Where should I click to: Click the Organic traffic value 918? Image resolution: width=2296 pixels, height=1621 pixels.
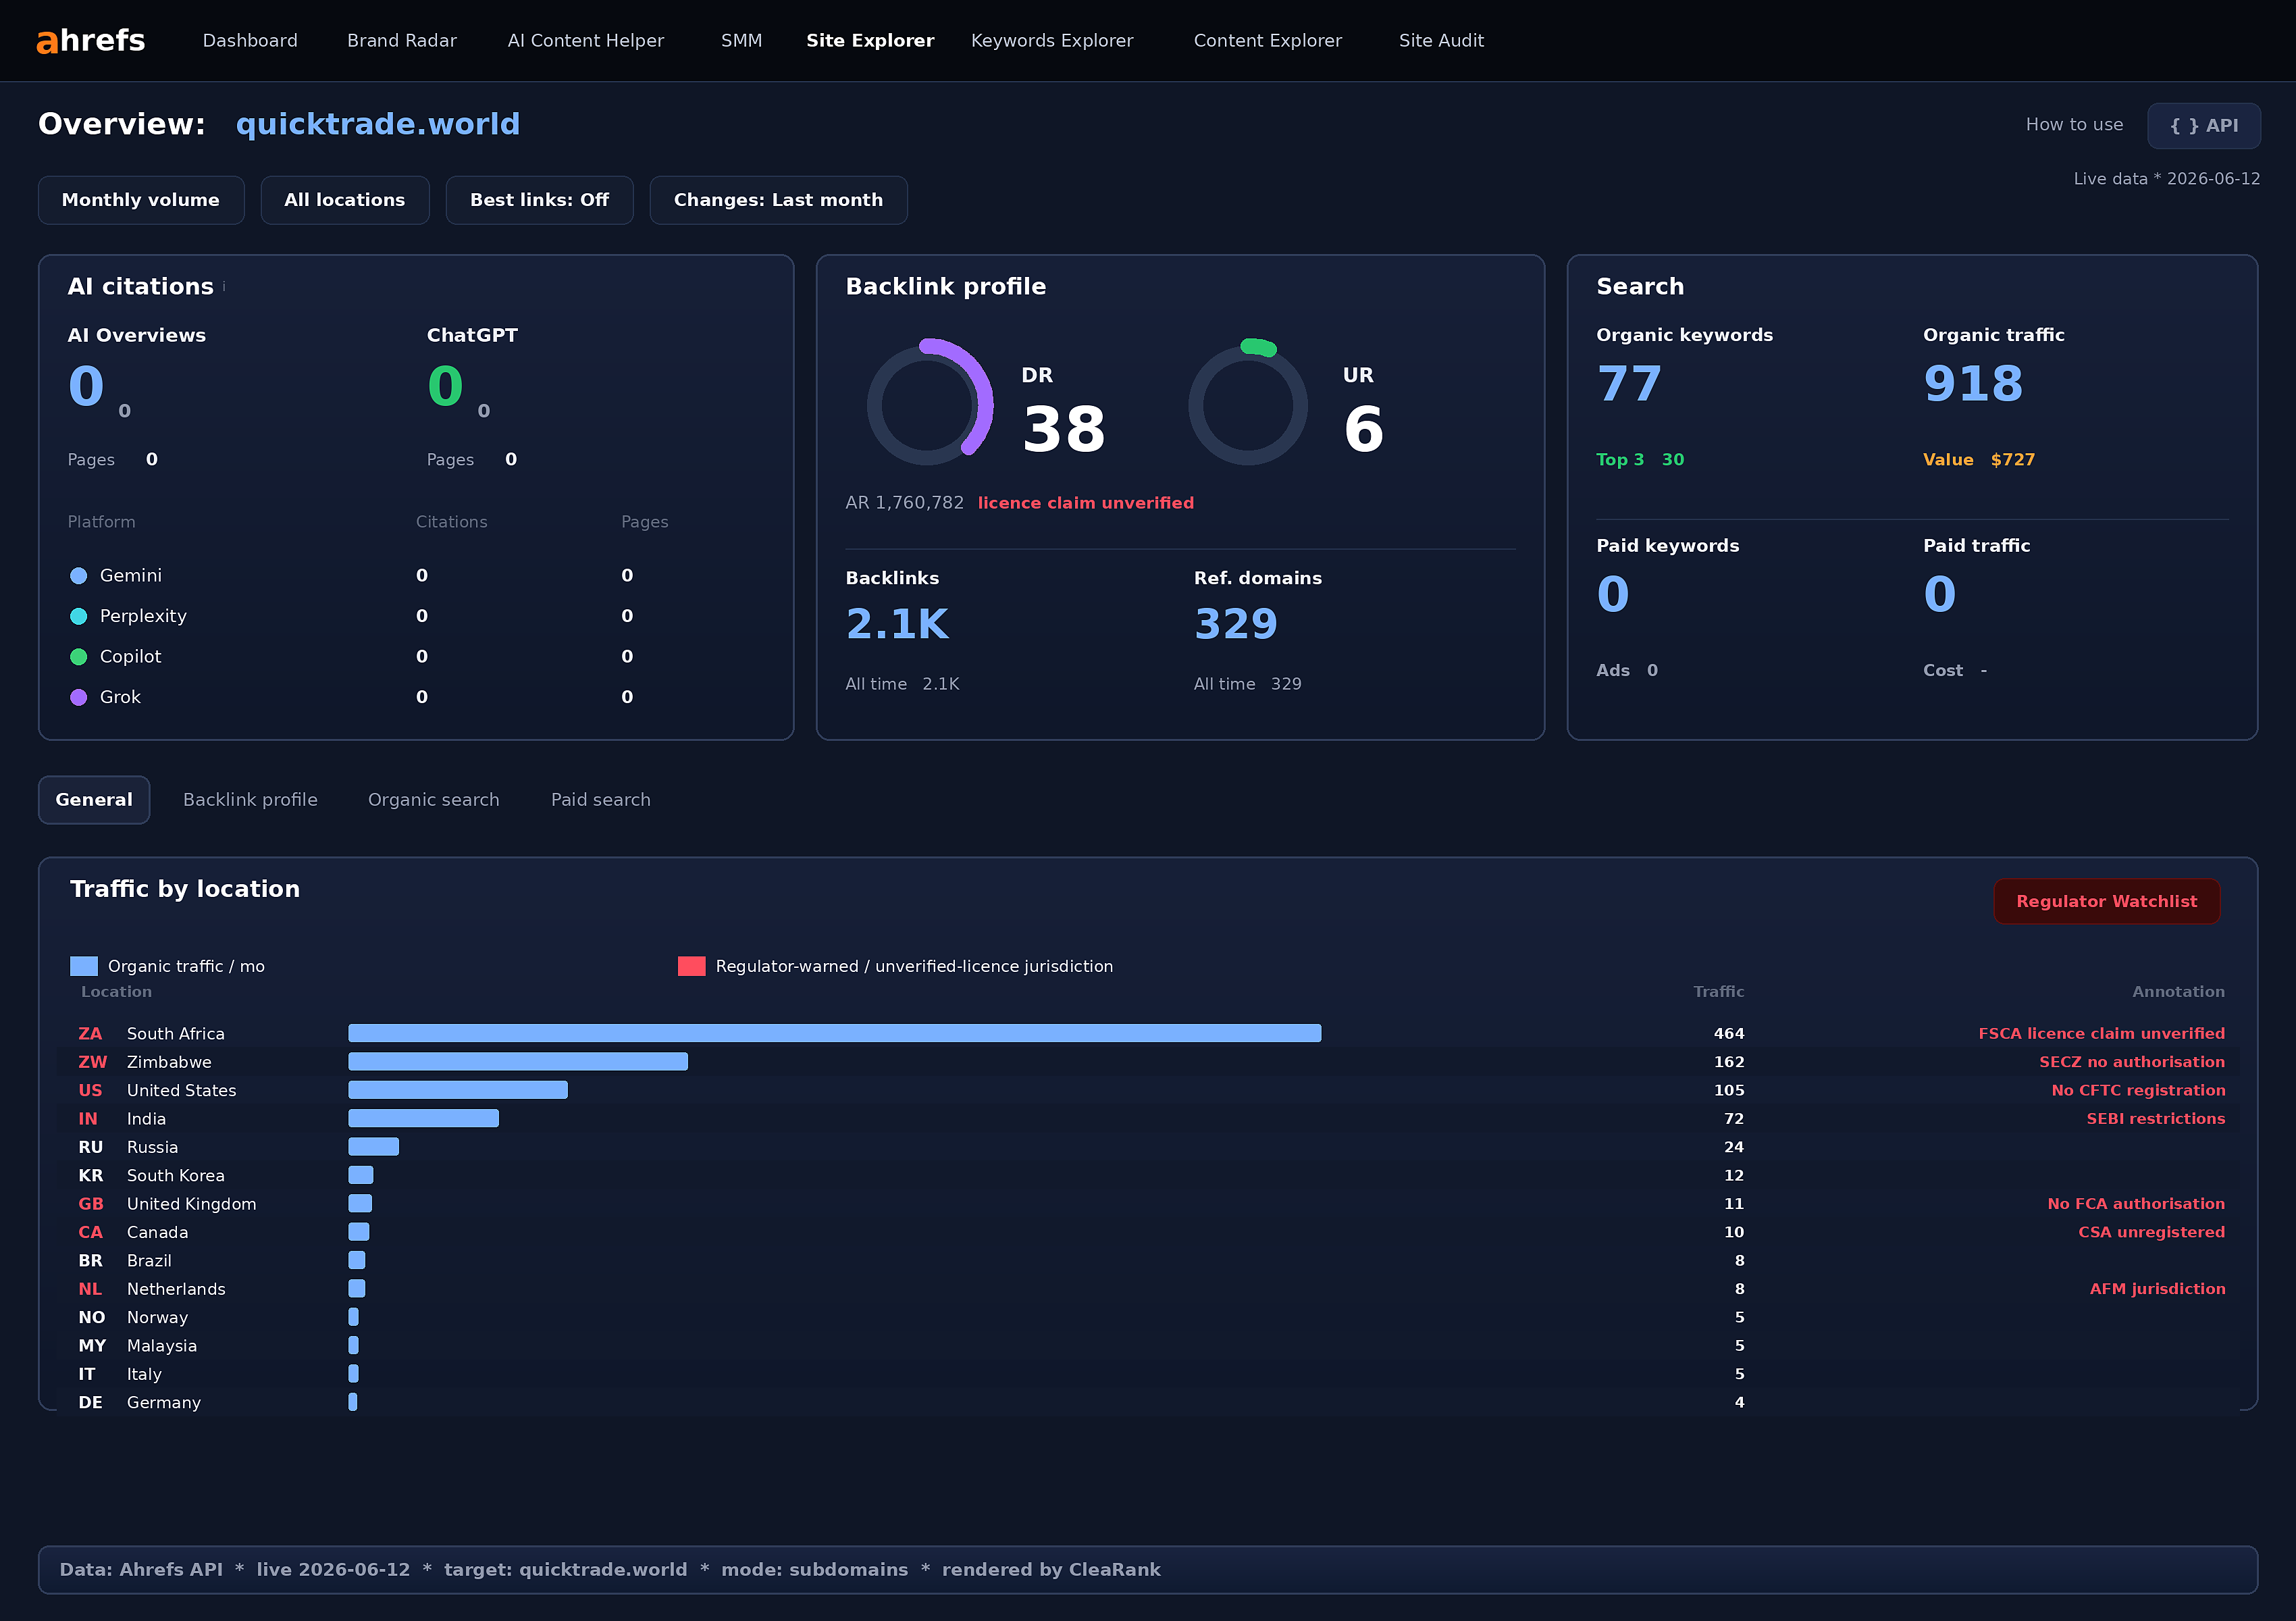(x=1973, y=385)
